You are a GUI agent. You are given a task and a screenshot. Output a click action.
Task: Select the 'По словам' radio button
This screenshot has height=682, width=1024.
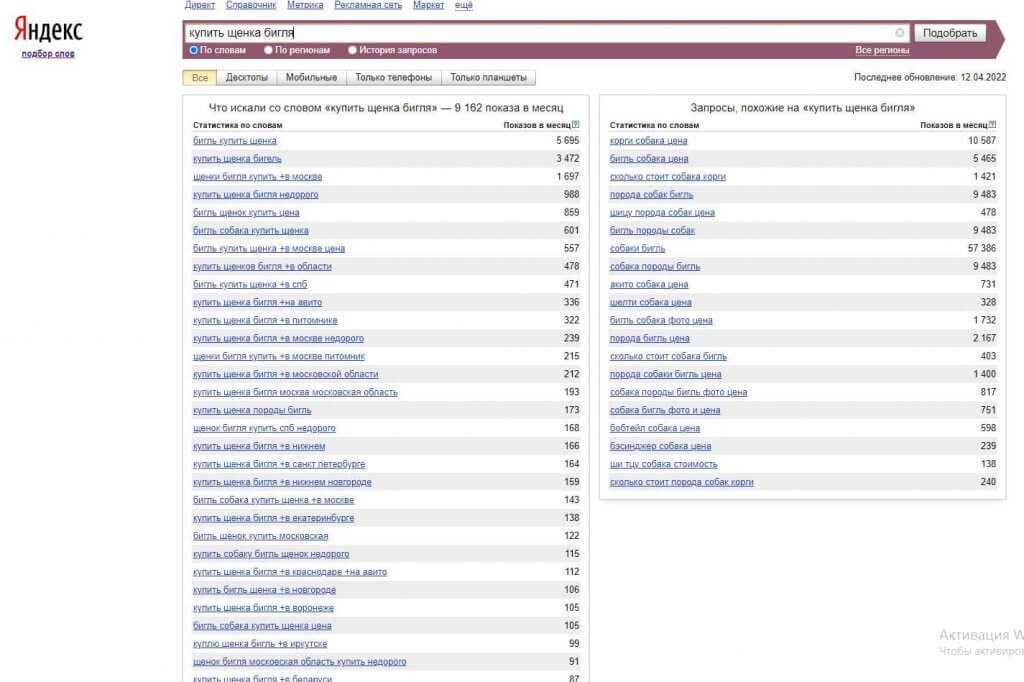(x=194, y=50)
